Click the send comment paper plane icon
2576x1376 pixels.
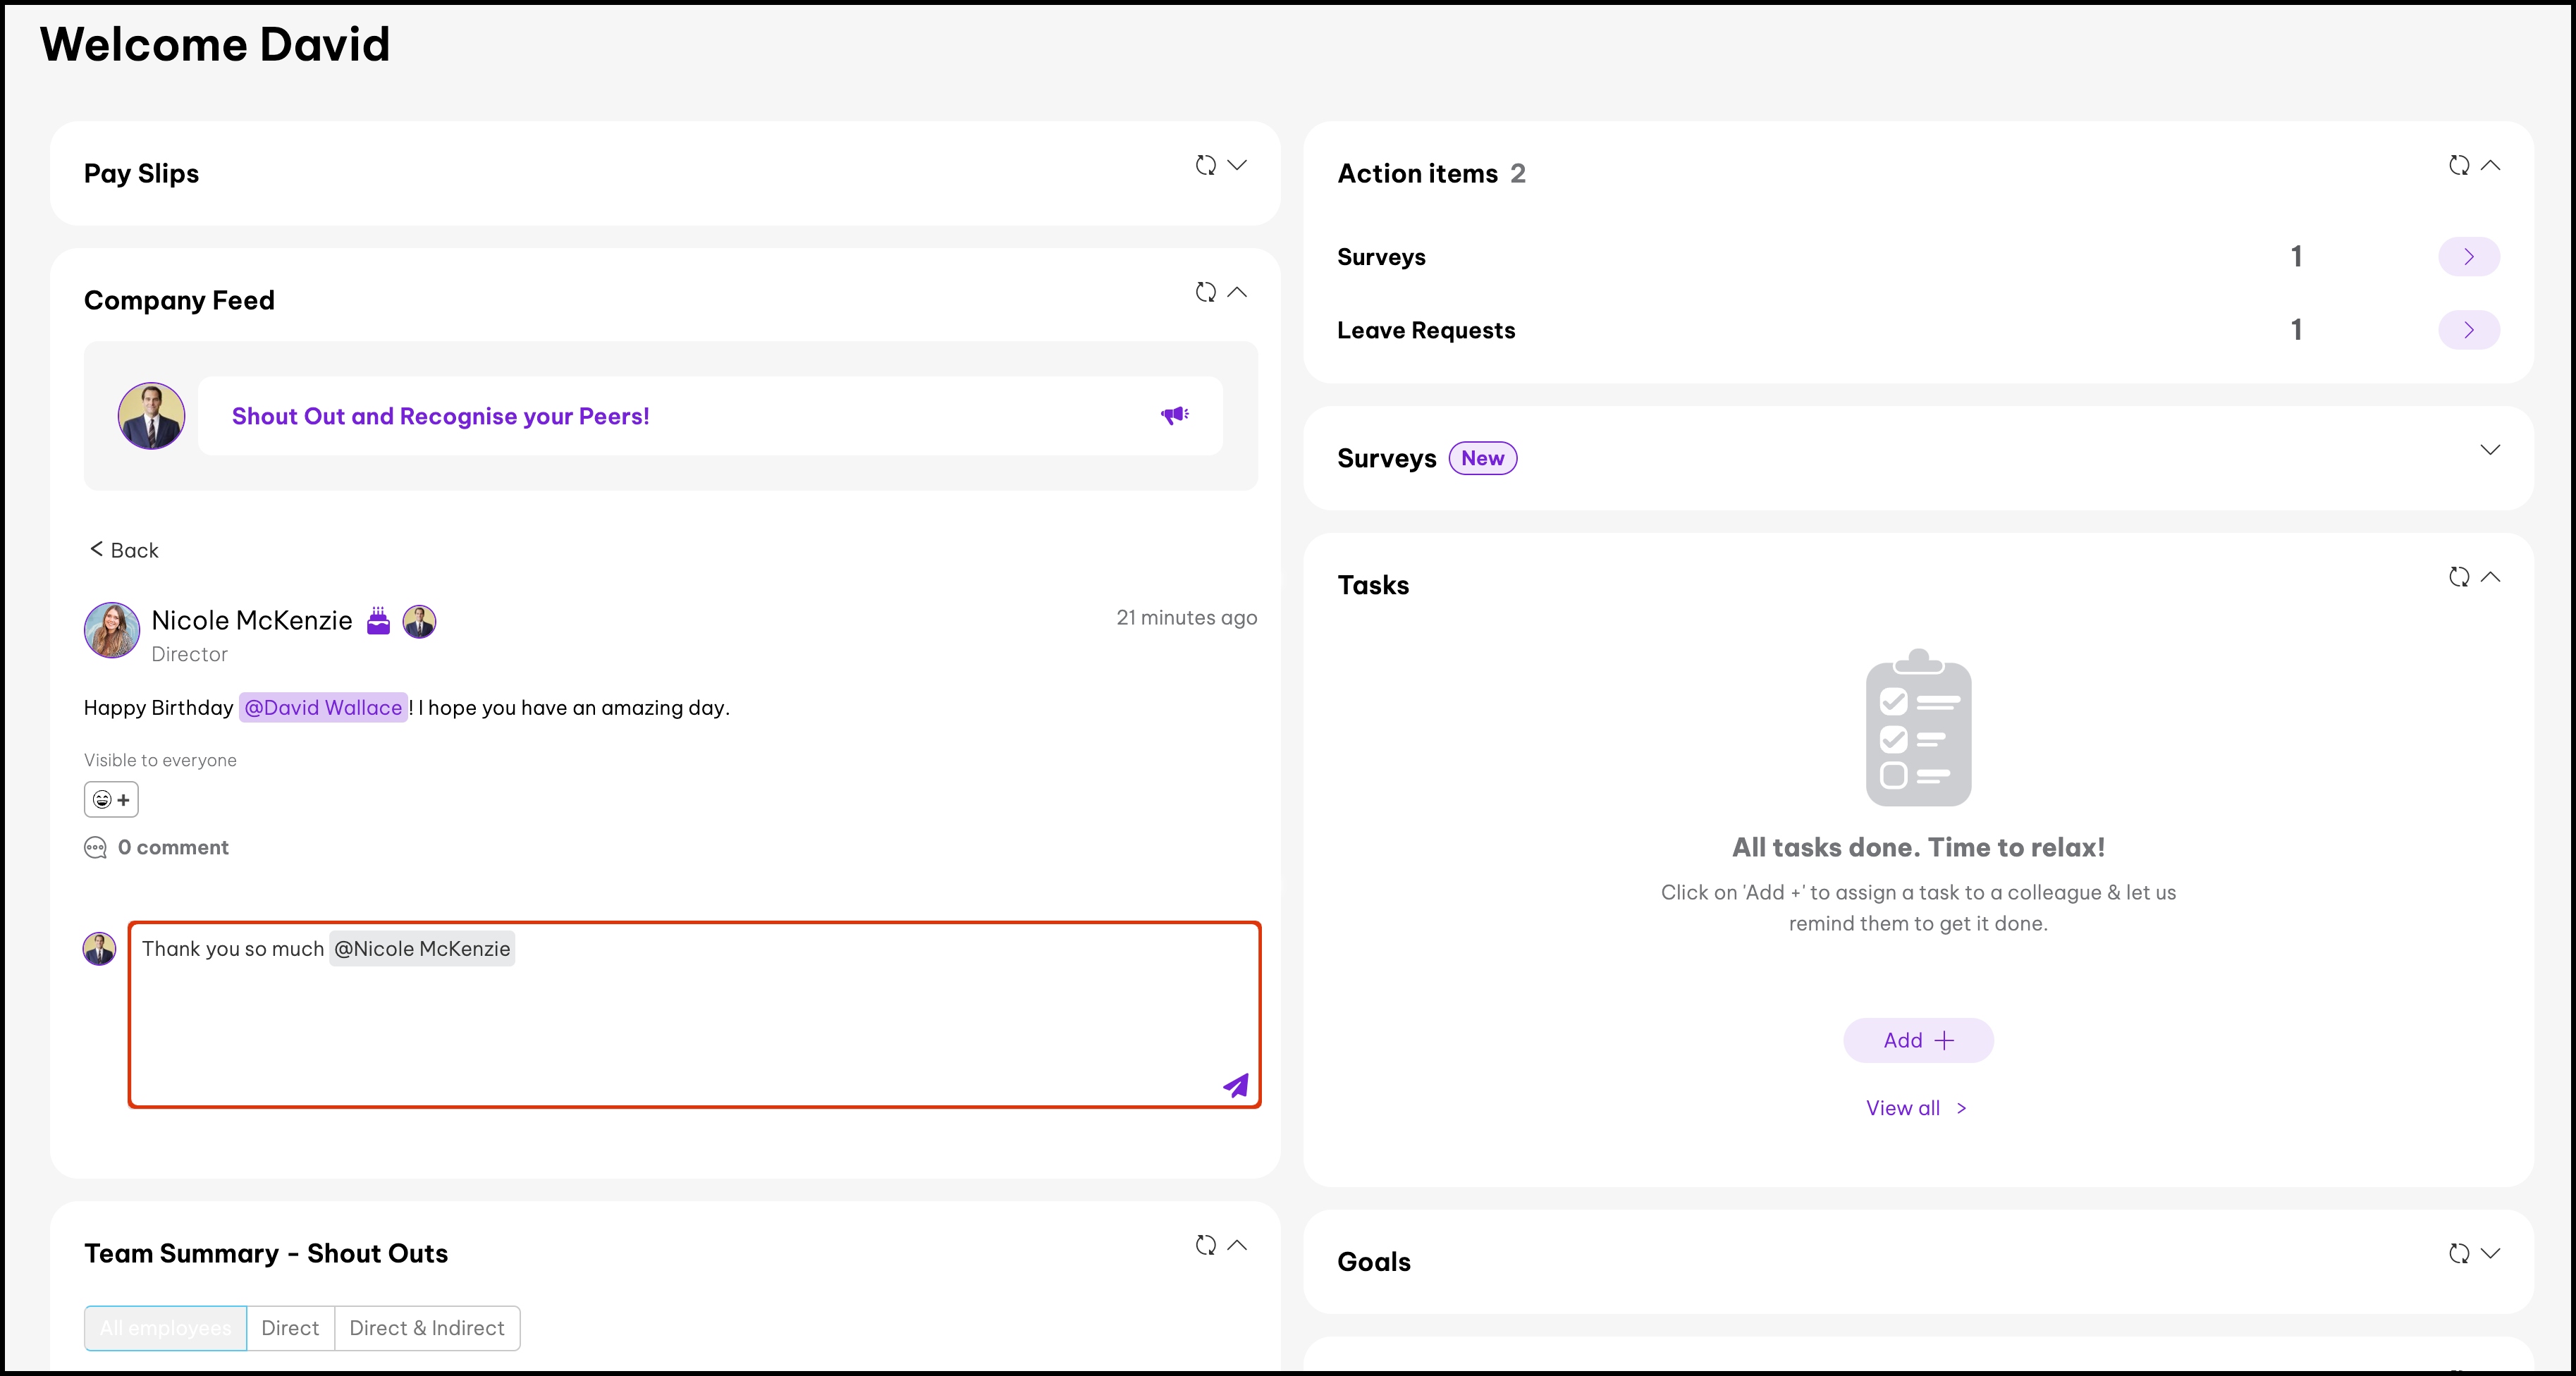click(1236, 1085)
